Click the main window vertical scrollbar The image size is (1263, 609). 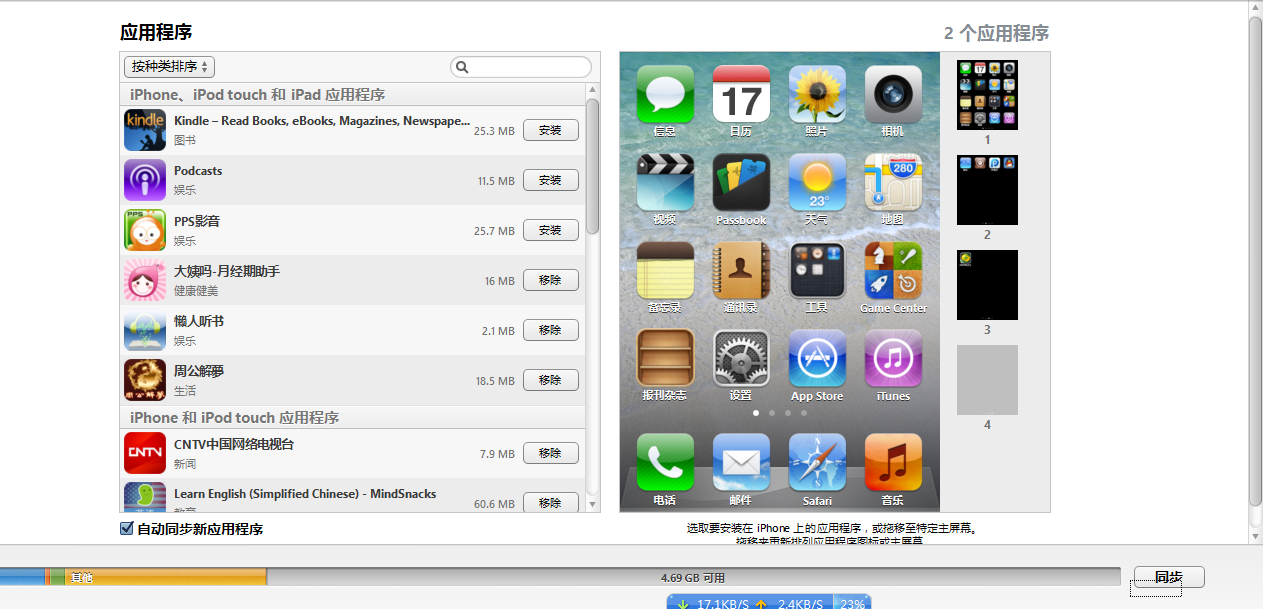coord(1255,260)
